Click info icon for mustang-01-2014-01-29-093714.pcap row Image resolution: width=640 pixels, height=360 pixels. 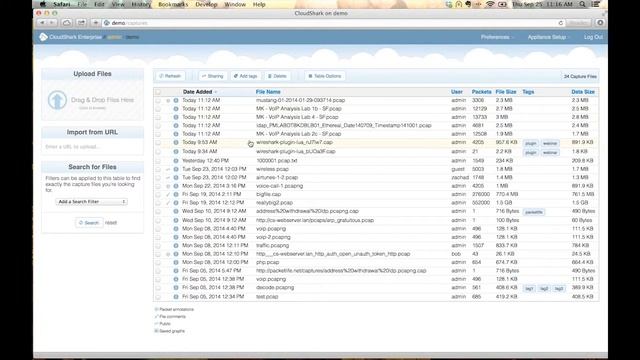176,100
